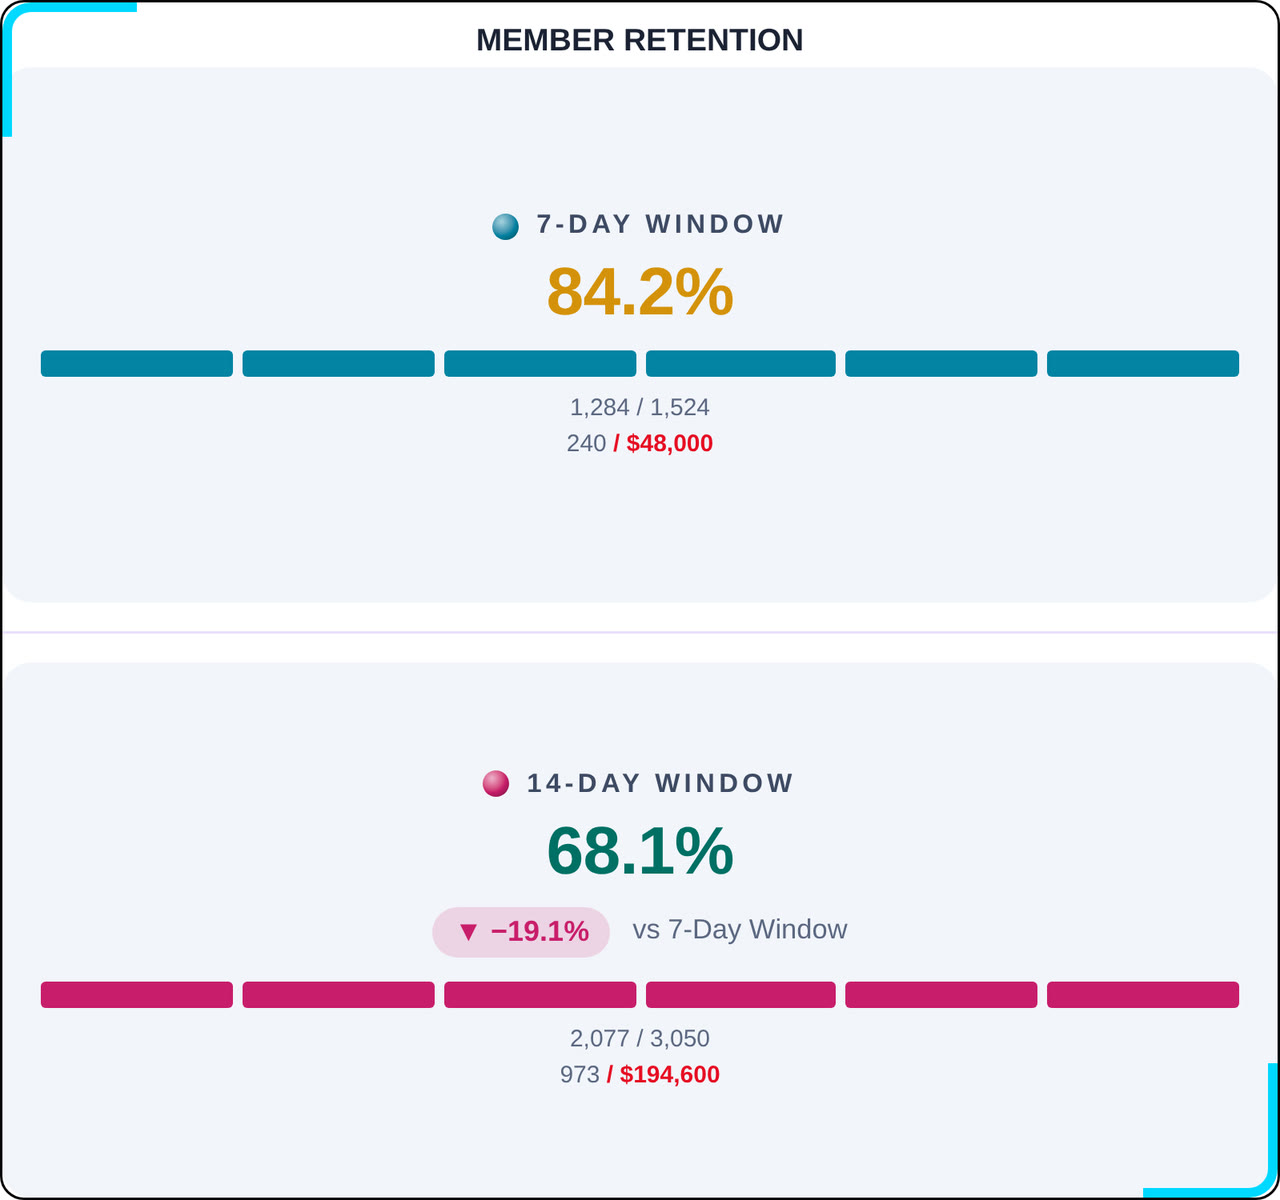Select the first teal progress segment

(137, 364)
